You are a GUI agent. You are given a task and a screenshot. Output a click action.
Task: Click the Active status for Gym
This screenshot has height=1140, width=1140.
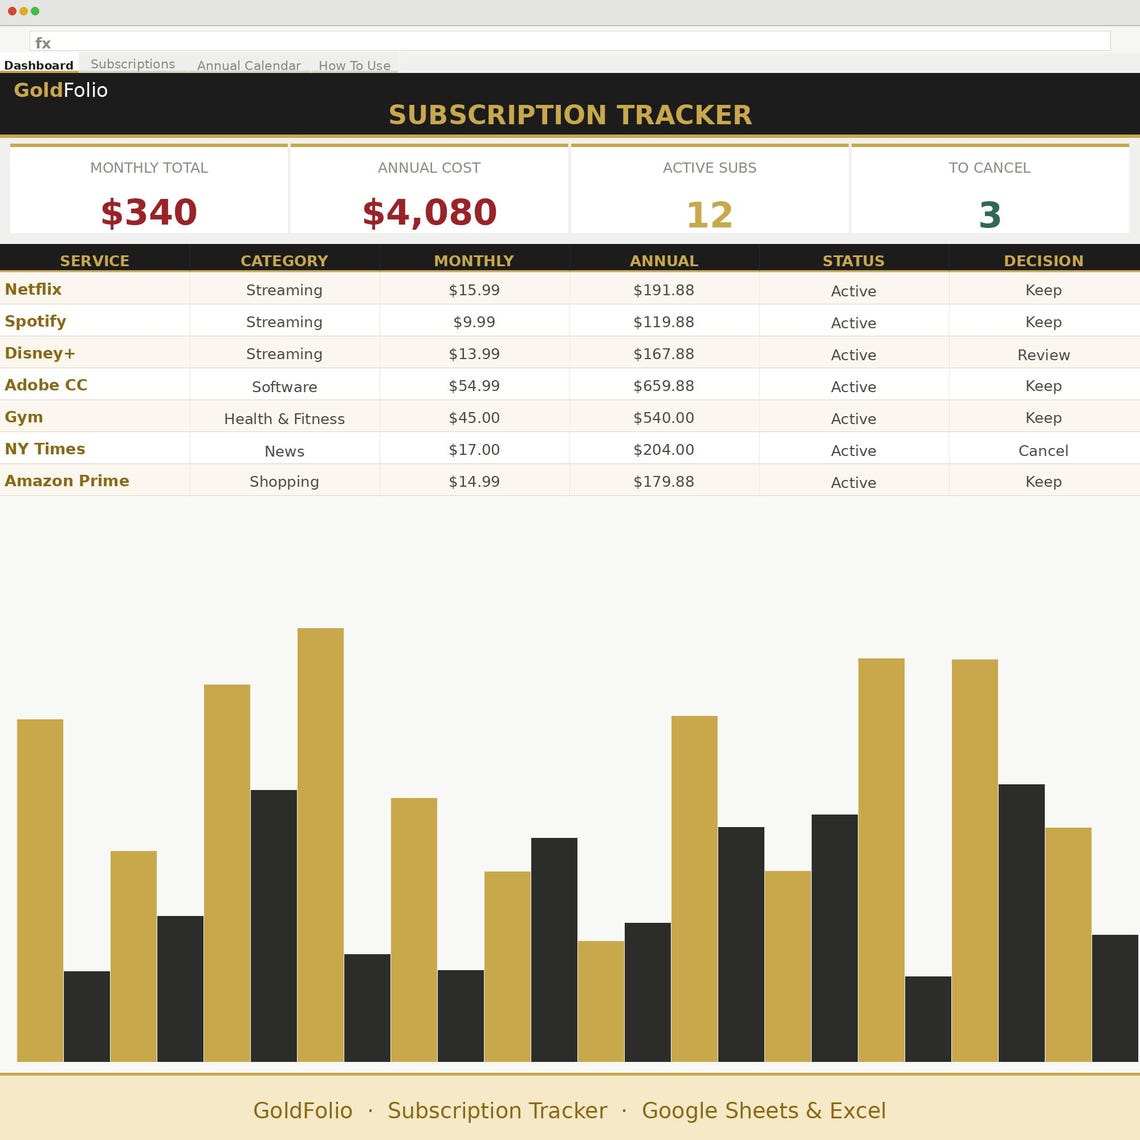coord(854,418)
